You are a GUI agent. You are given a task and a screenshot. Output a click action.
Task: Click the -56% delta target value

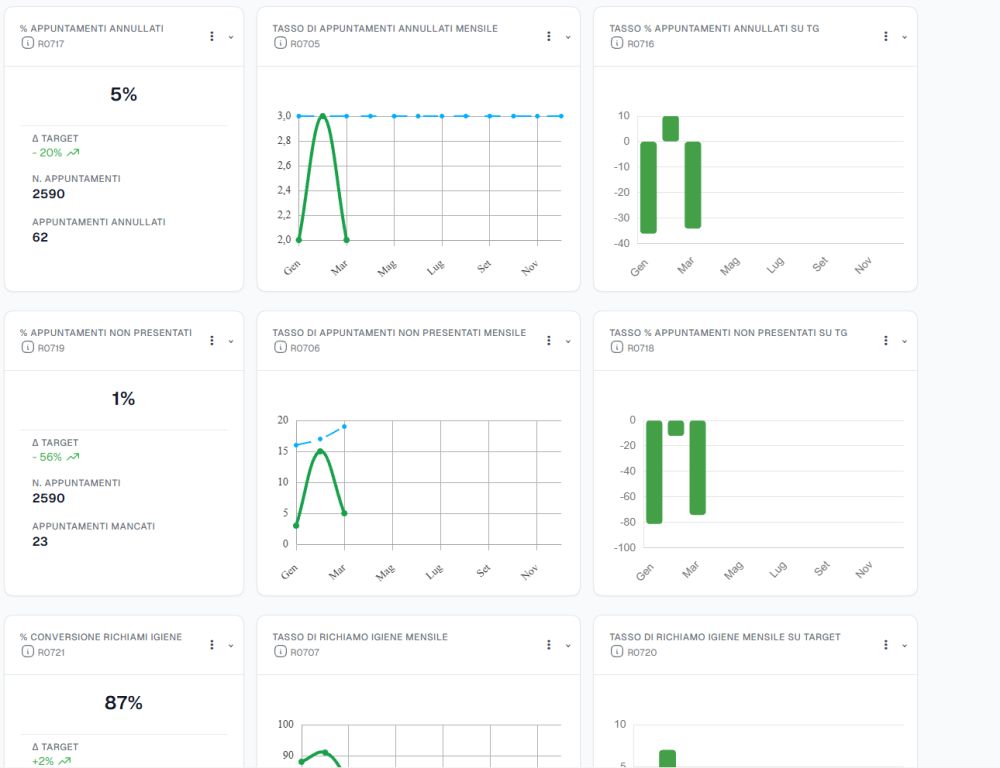click(x=47, y=457)
